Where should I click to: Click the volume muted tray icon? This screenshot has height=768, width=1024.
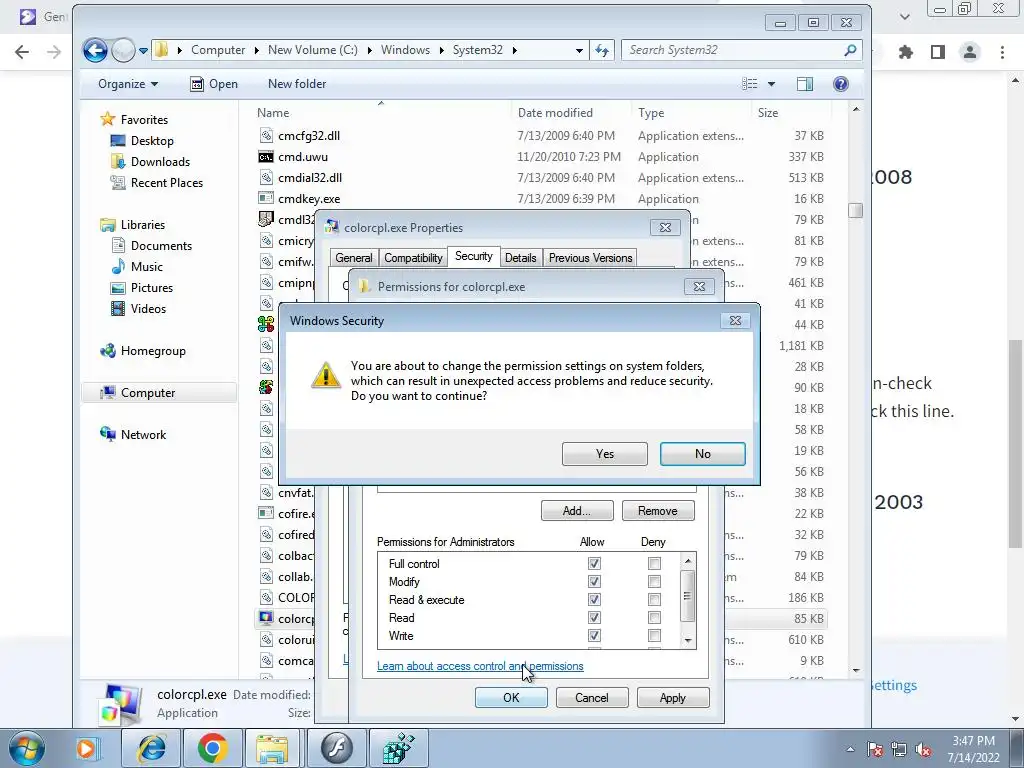coord(923,750)
